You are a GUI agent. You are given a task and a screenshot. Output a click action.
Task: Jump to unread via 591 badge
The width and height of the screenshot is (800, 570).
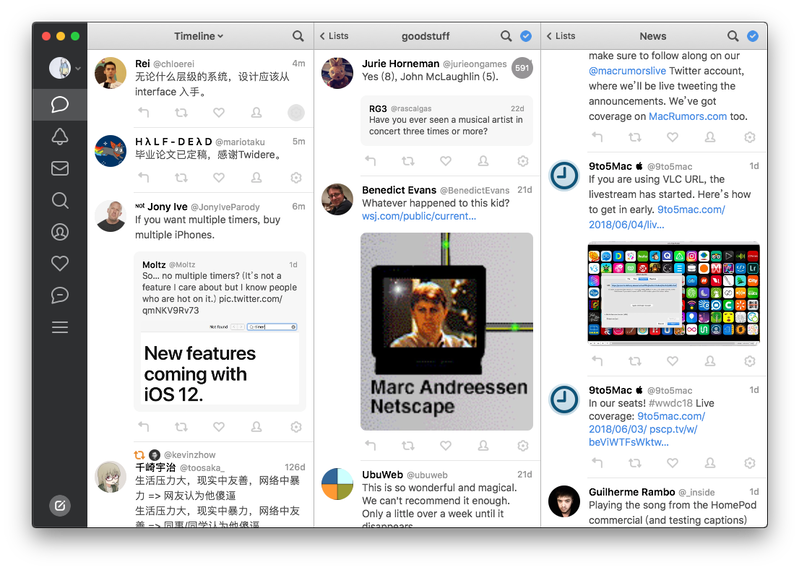point(522,68)
